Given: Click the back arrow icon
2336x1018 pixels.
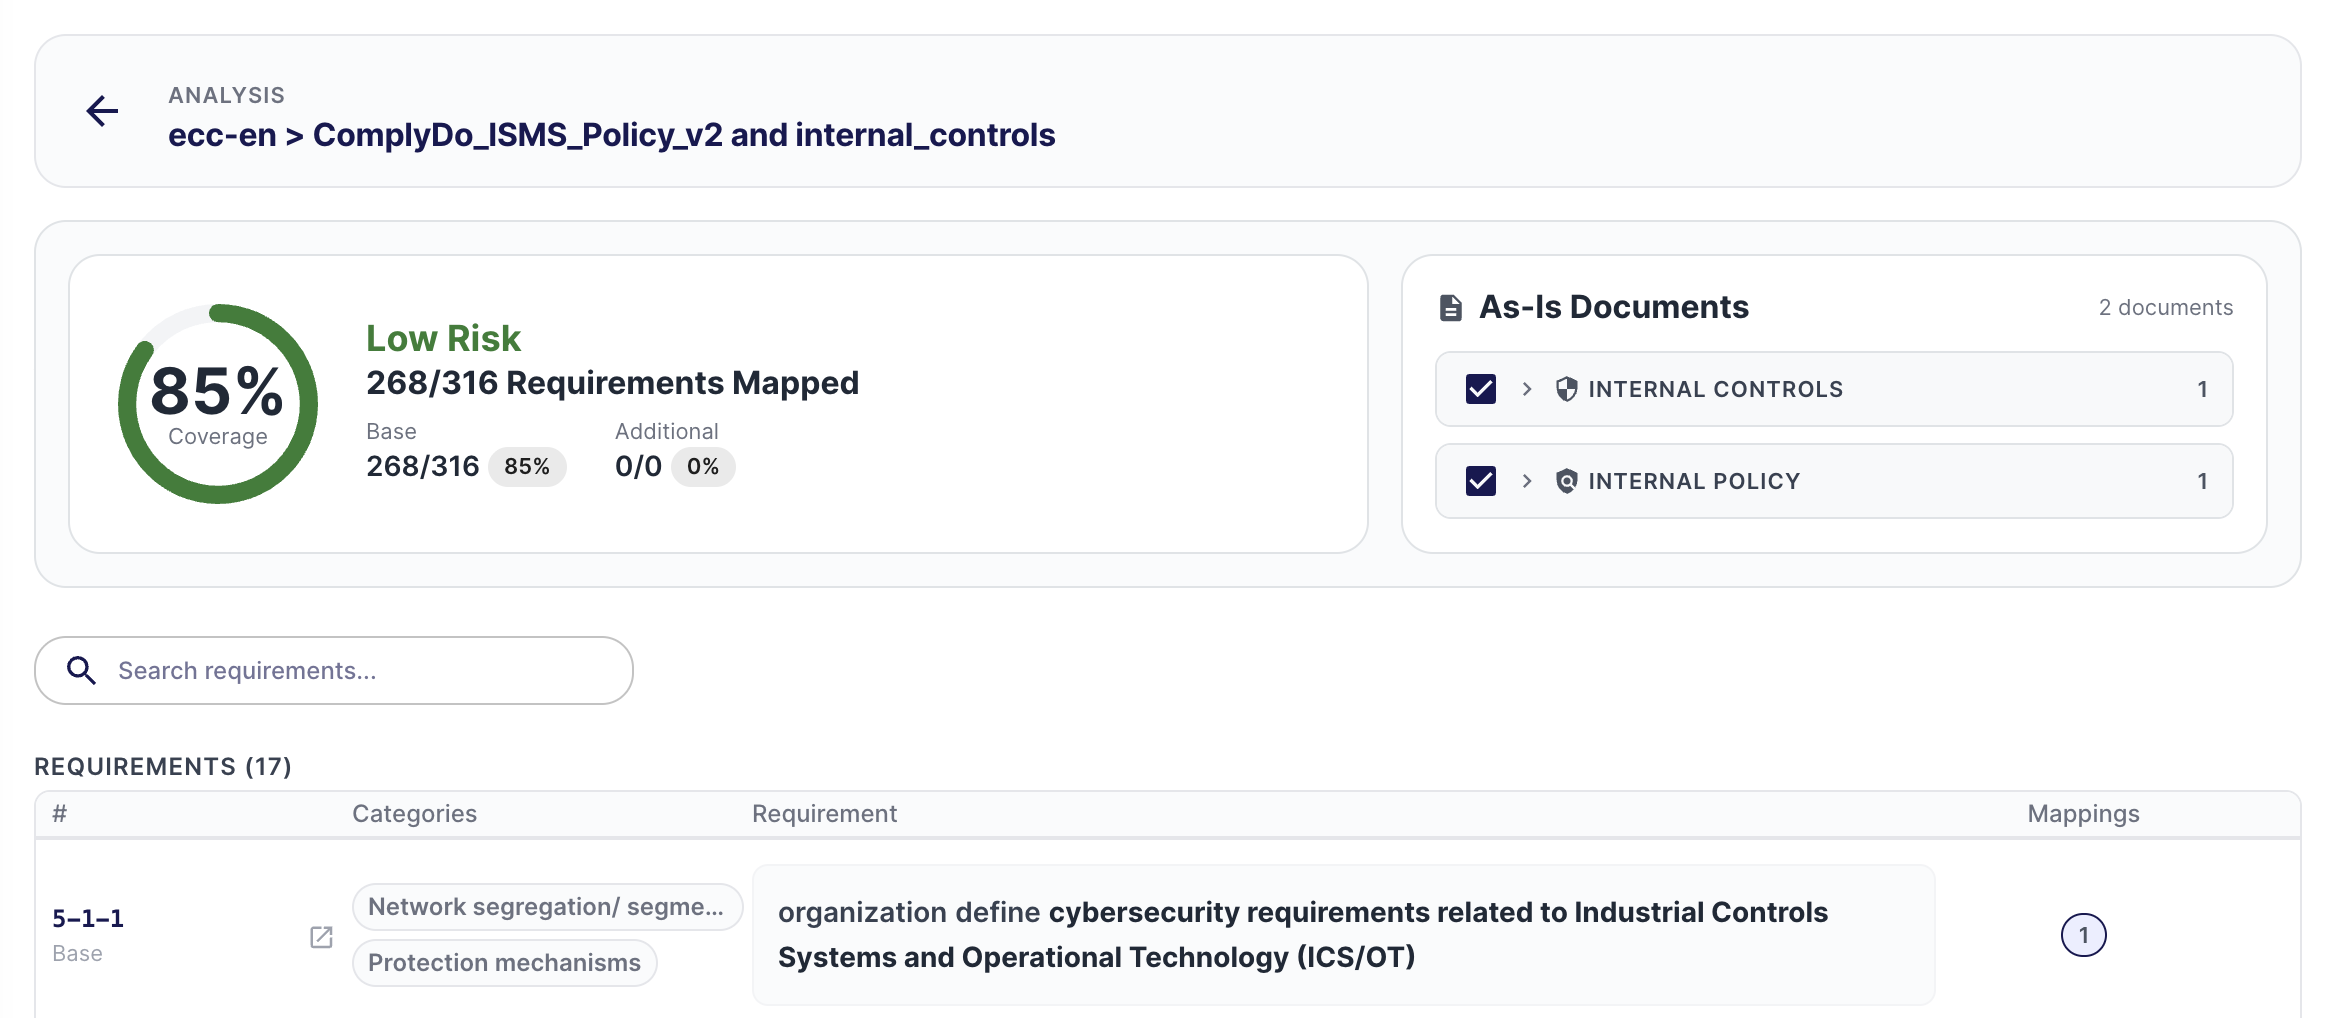Looking at the screenshot, I should pyautogui.click(x=102, y=111).
